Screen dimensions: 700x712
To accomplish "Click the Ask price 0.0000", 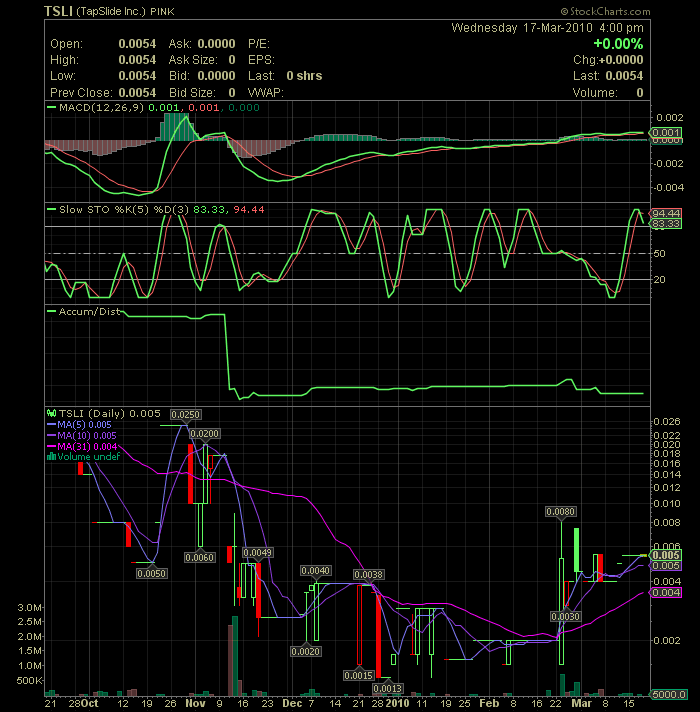I will [x=217, y=44].
